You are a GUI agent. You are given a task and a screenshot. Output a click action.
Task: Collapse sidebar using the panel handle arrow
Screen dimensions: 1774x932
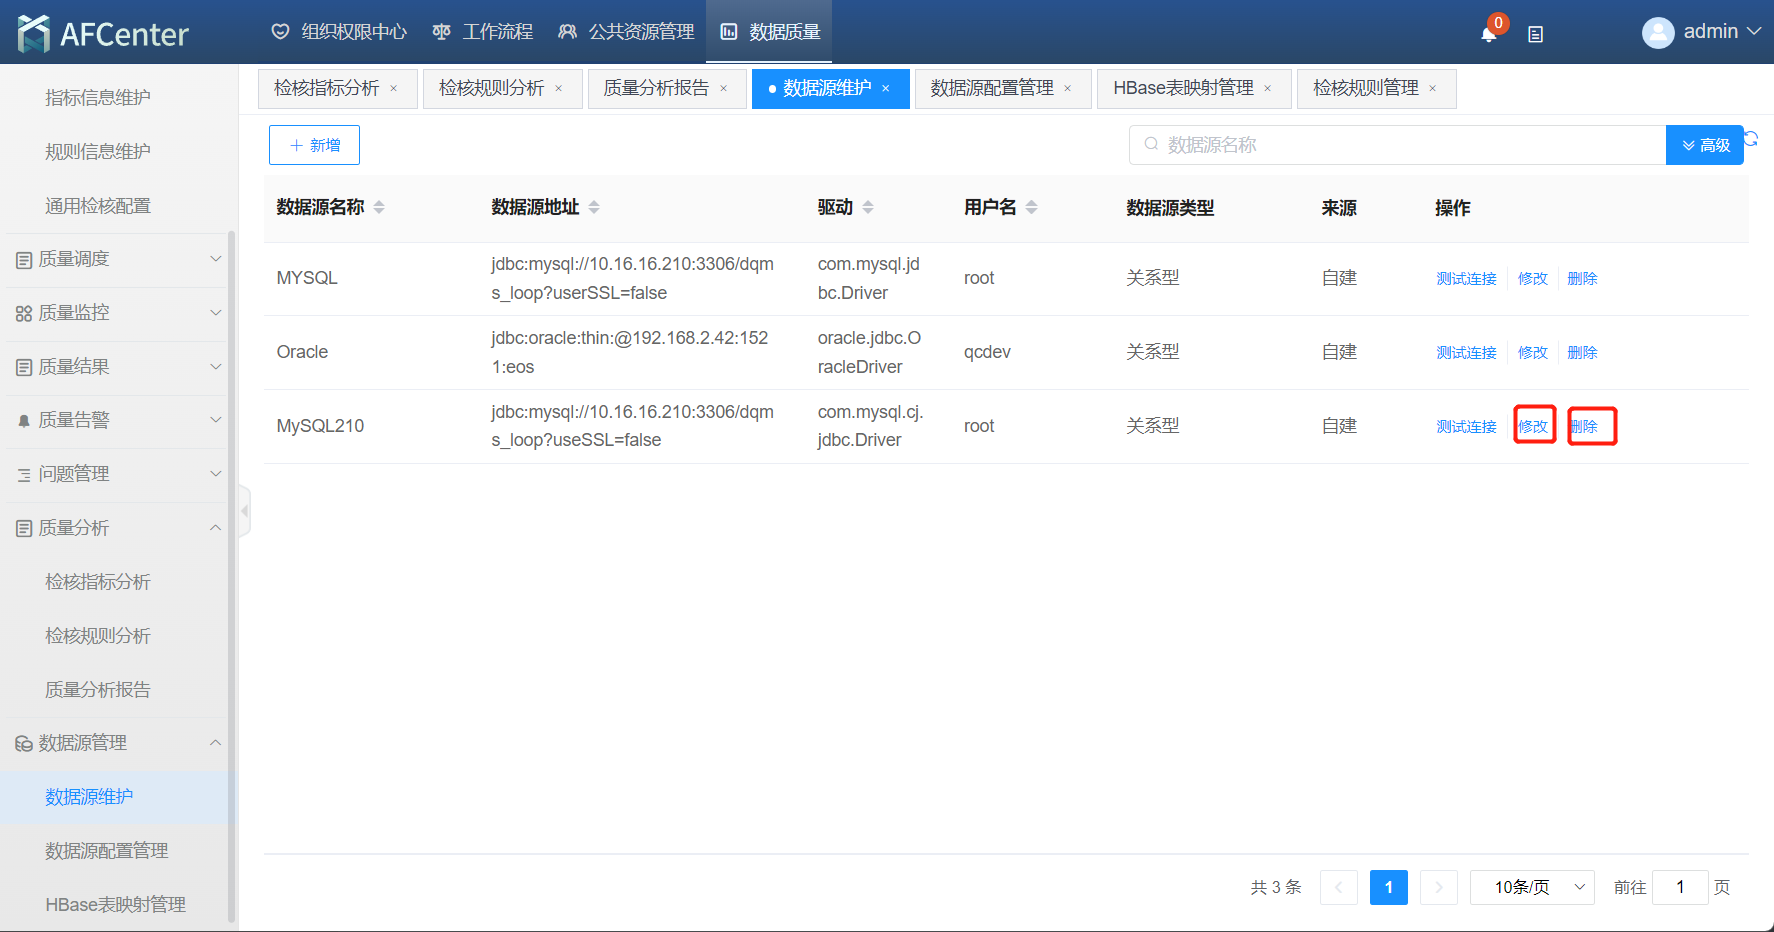(x=244, y=511)
